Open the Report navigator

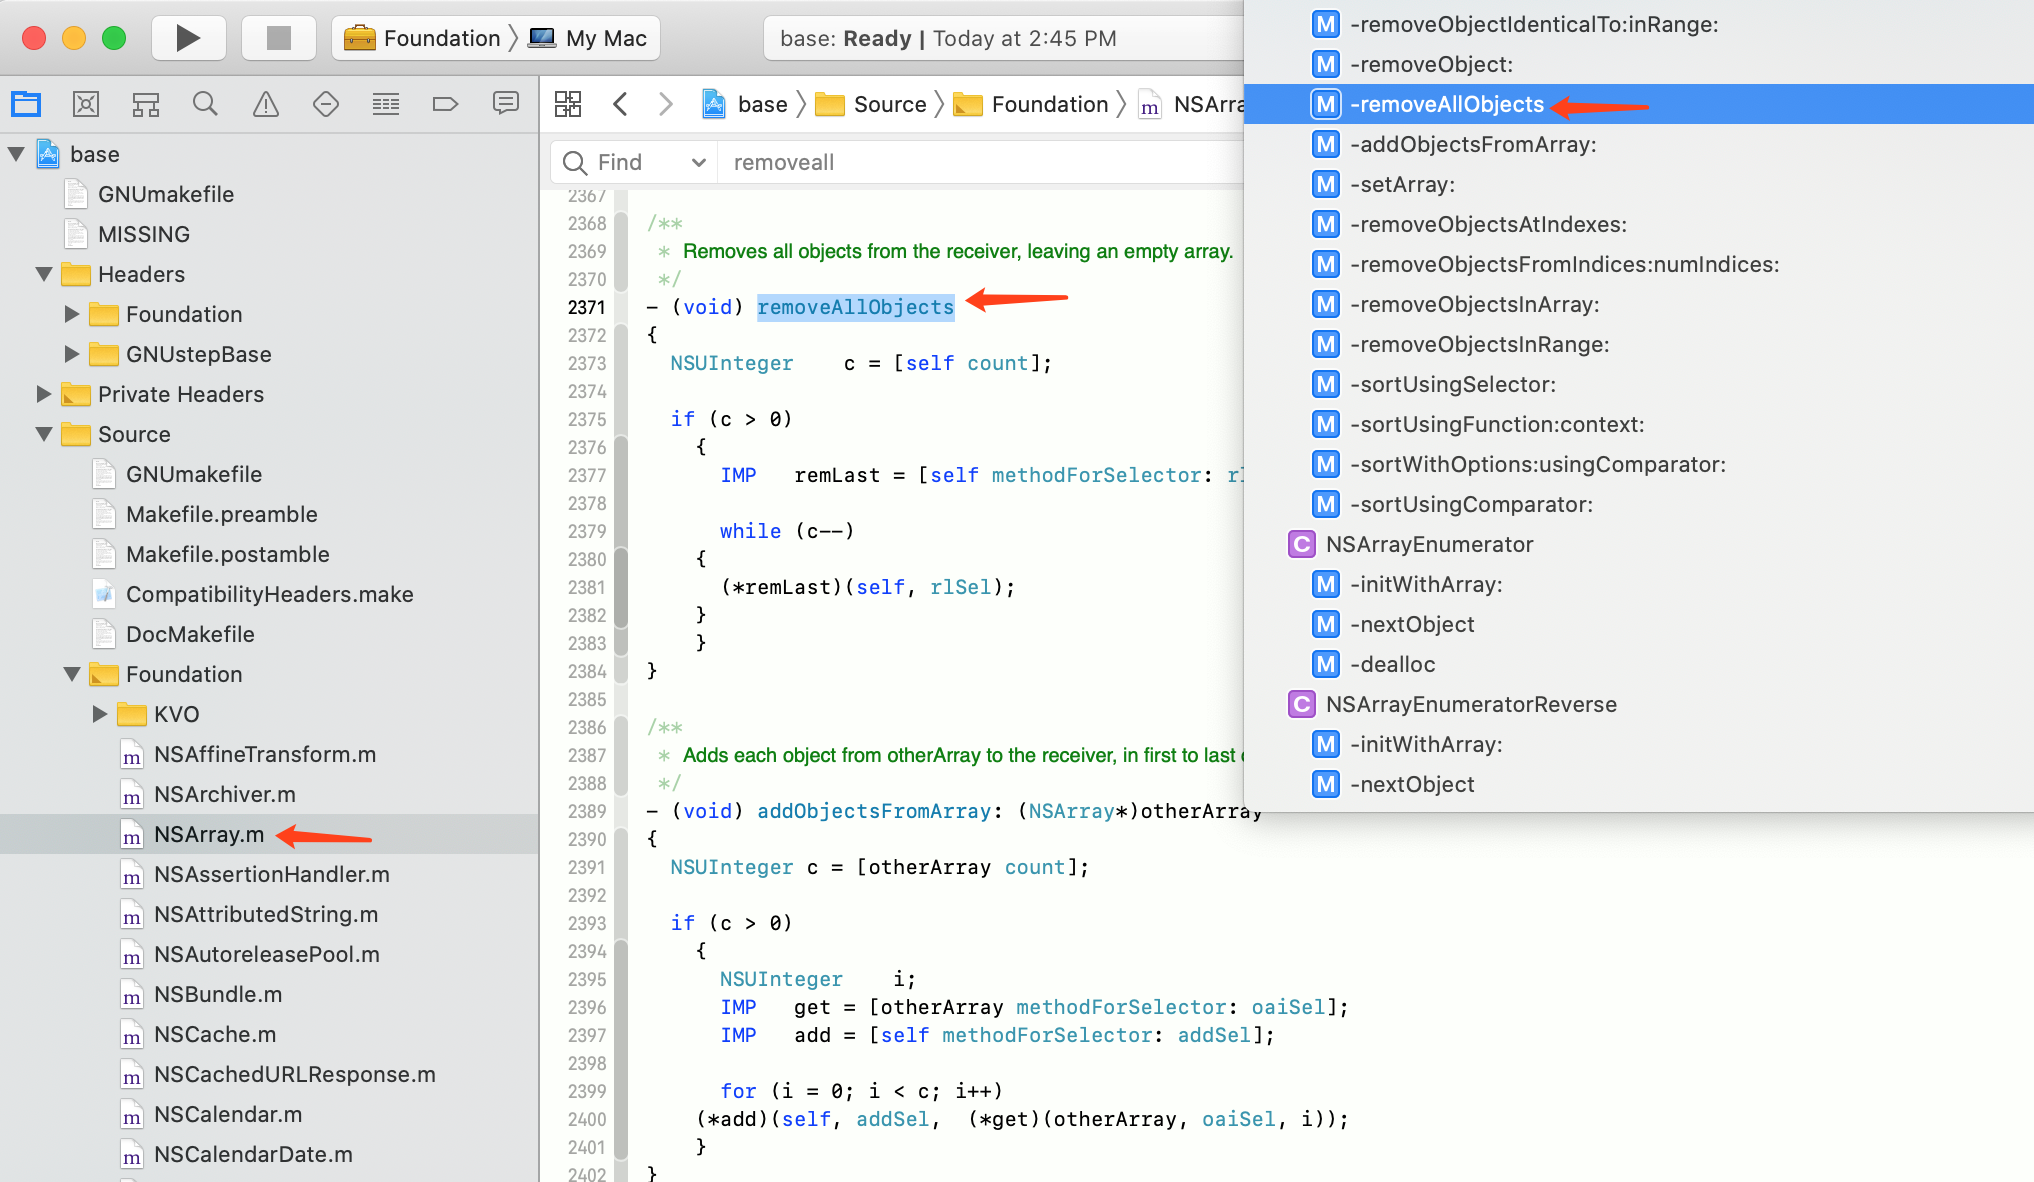(x=506, y=104)
